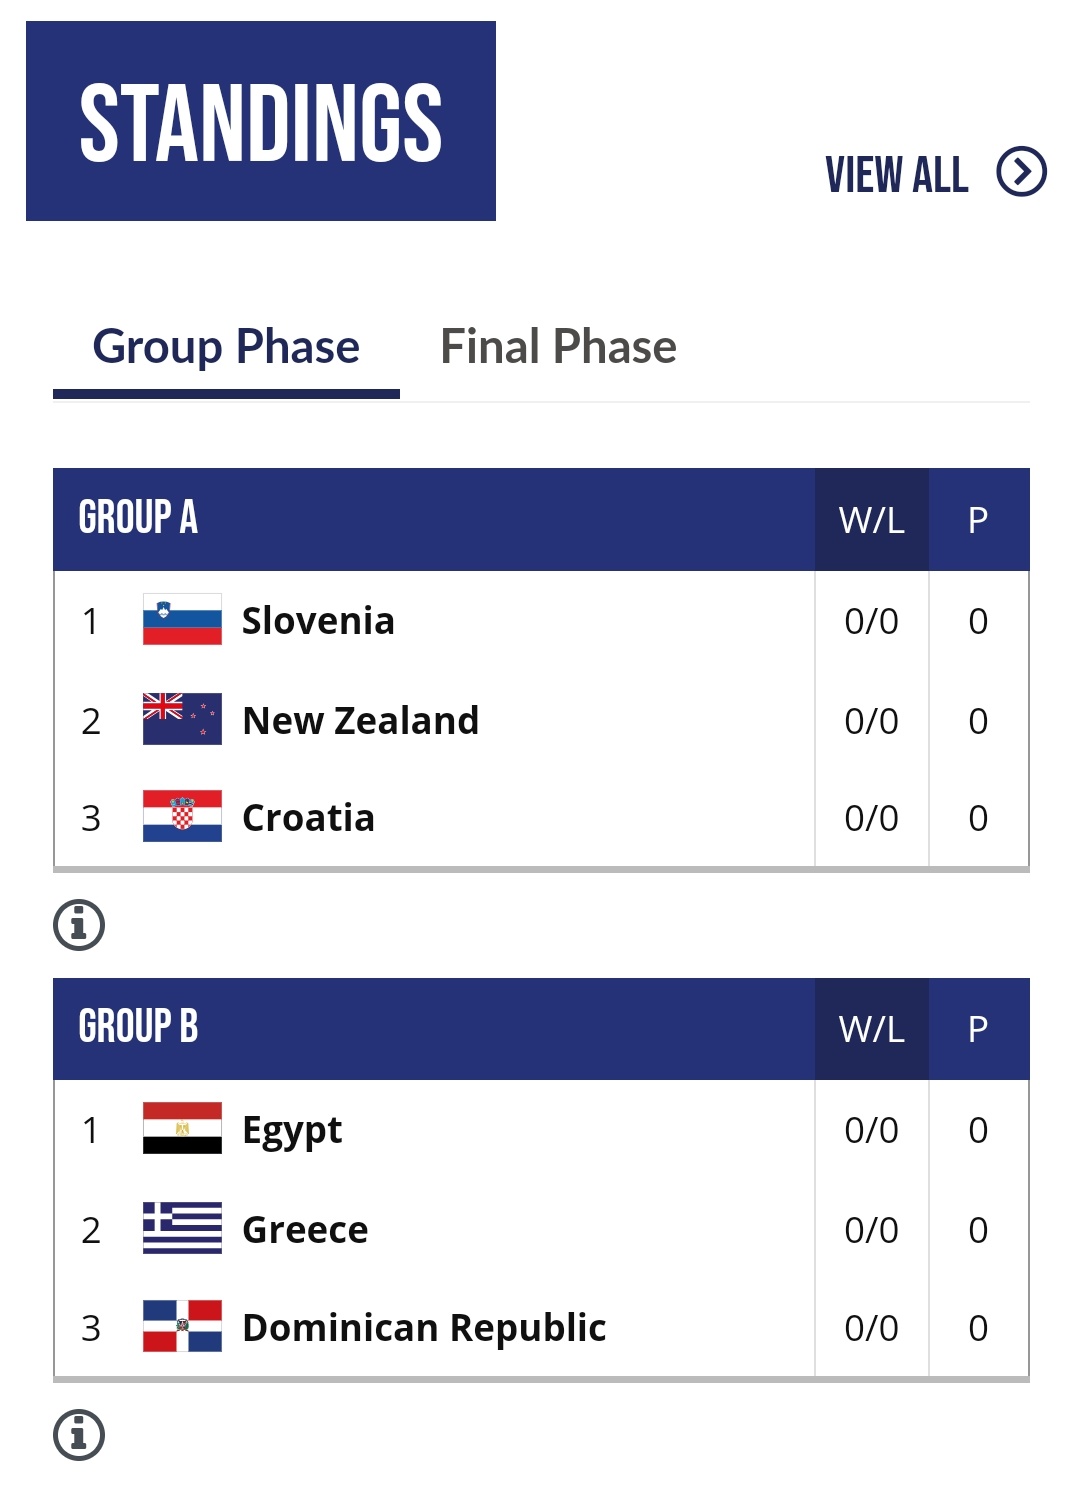Select Croatia in Group A
The width and height of the screenshot is (1080, 1496).
(x=308, y=818)
